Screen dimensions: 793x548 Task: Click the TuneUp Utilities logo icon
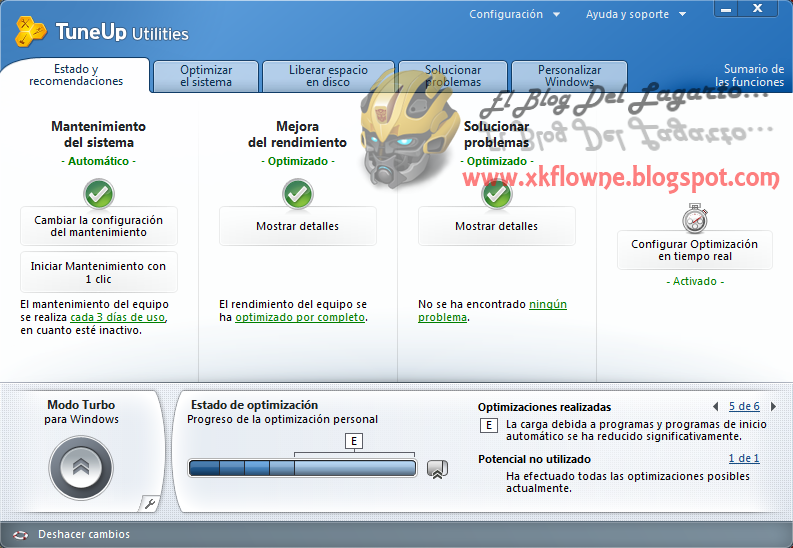coord(31,31)
